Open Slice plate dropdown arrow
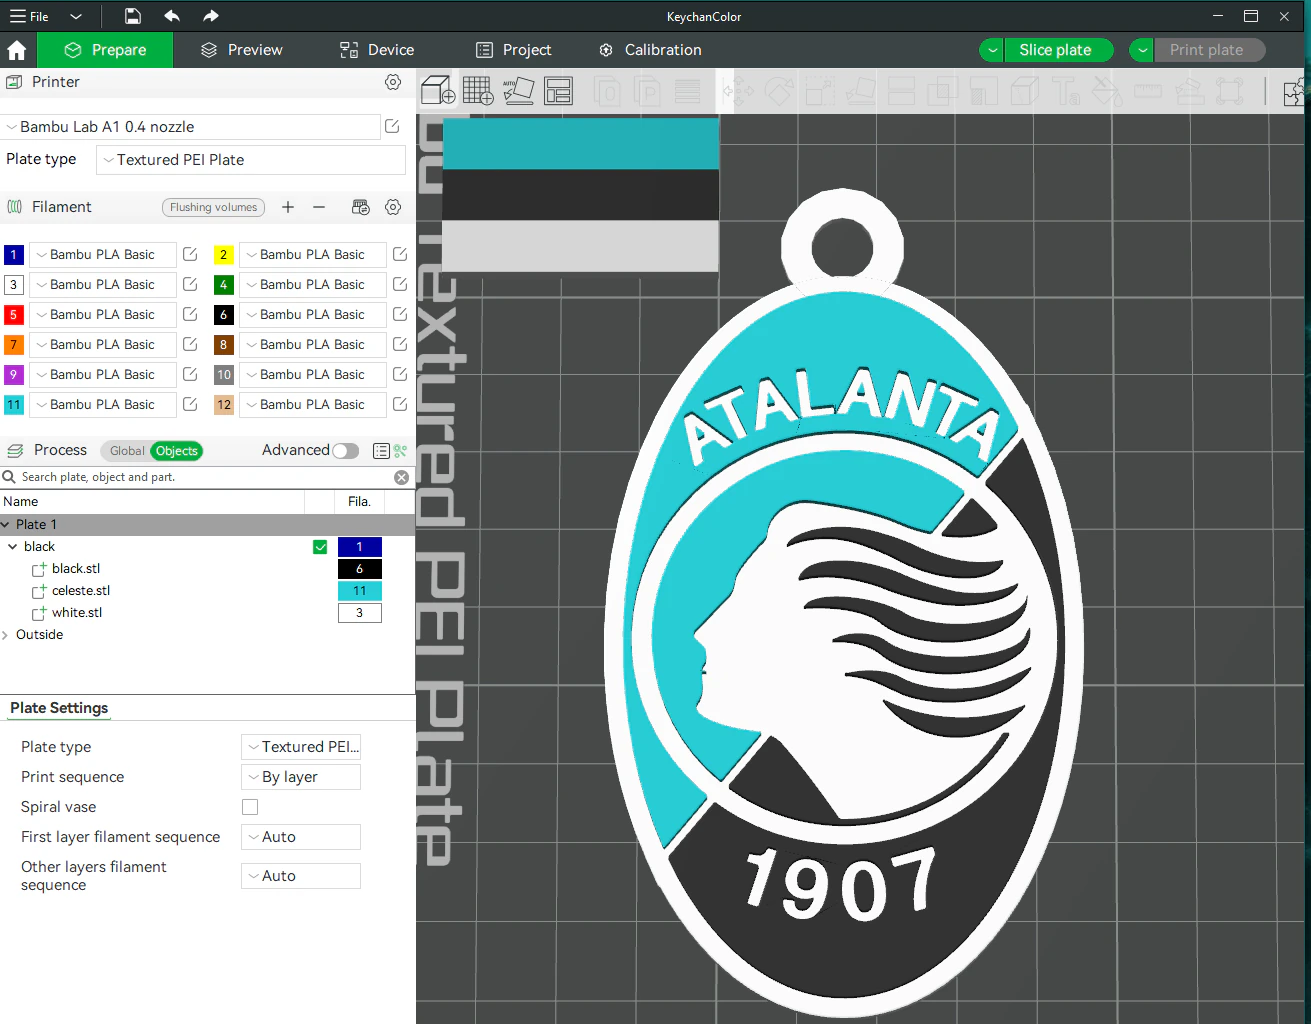Image resolution: width=1311 pixels, height=1024 pixels. (992, 50)
